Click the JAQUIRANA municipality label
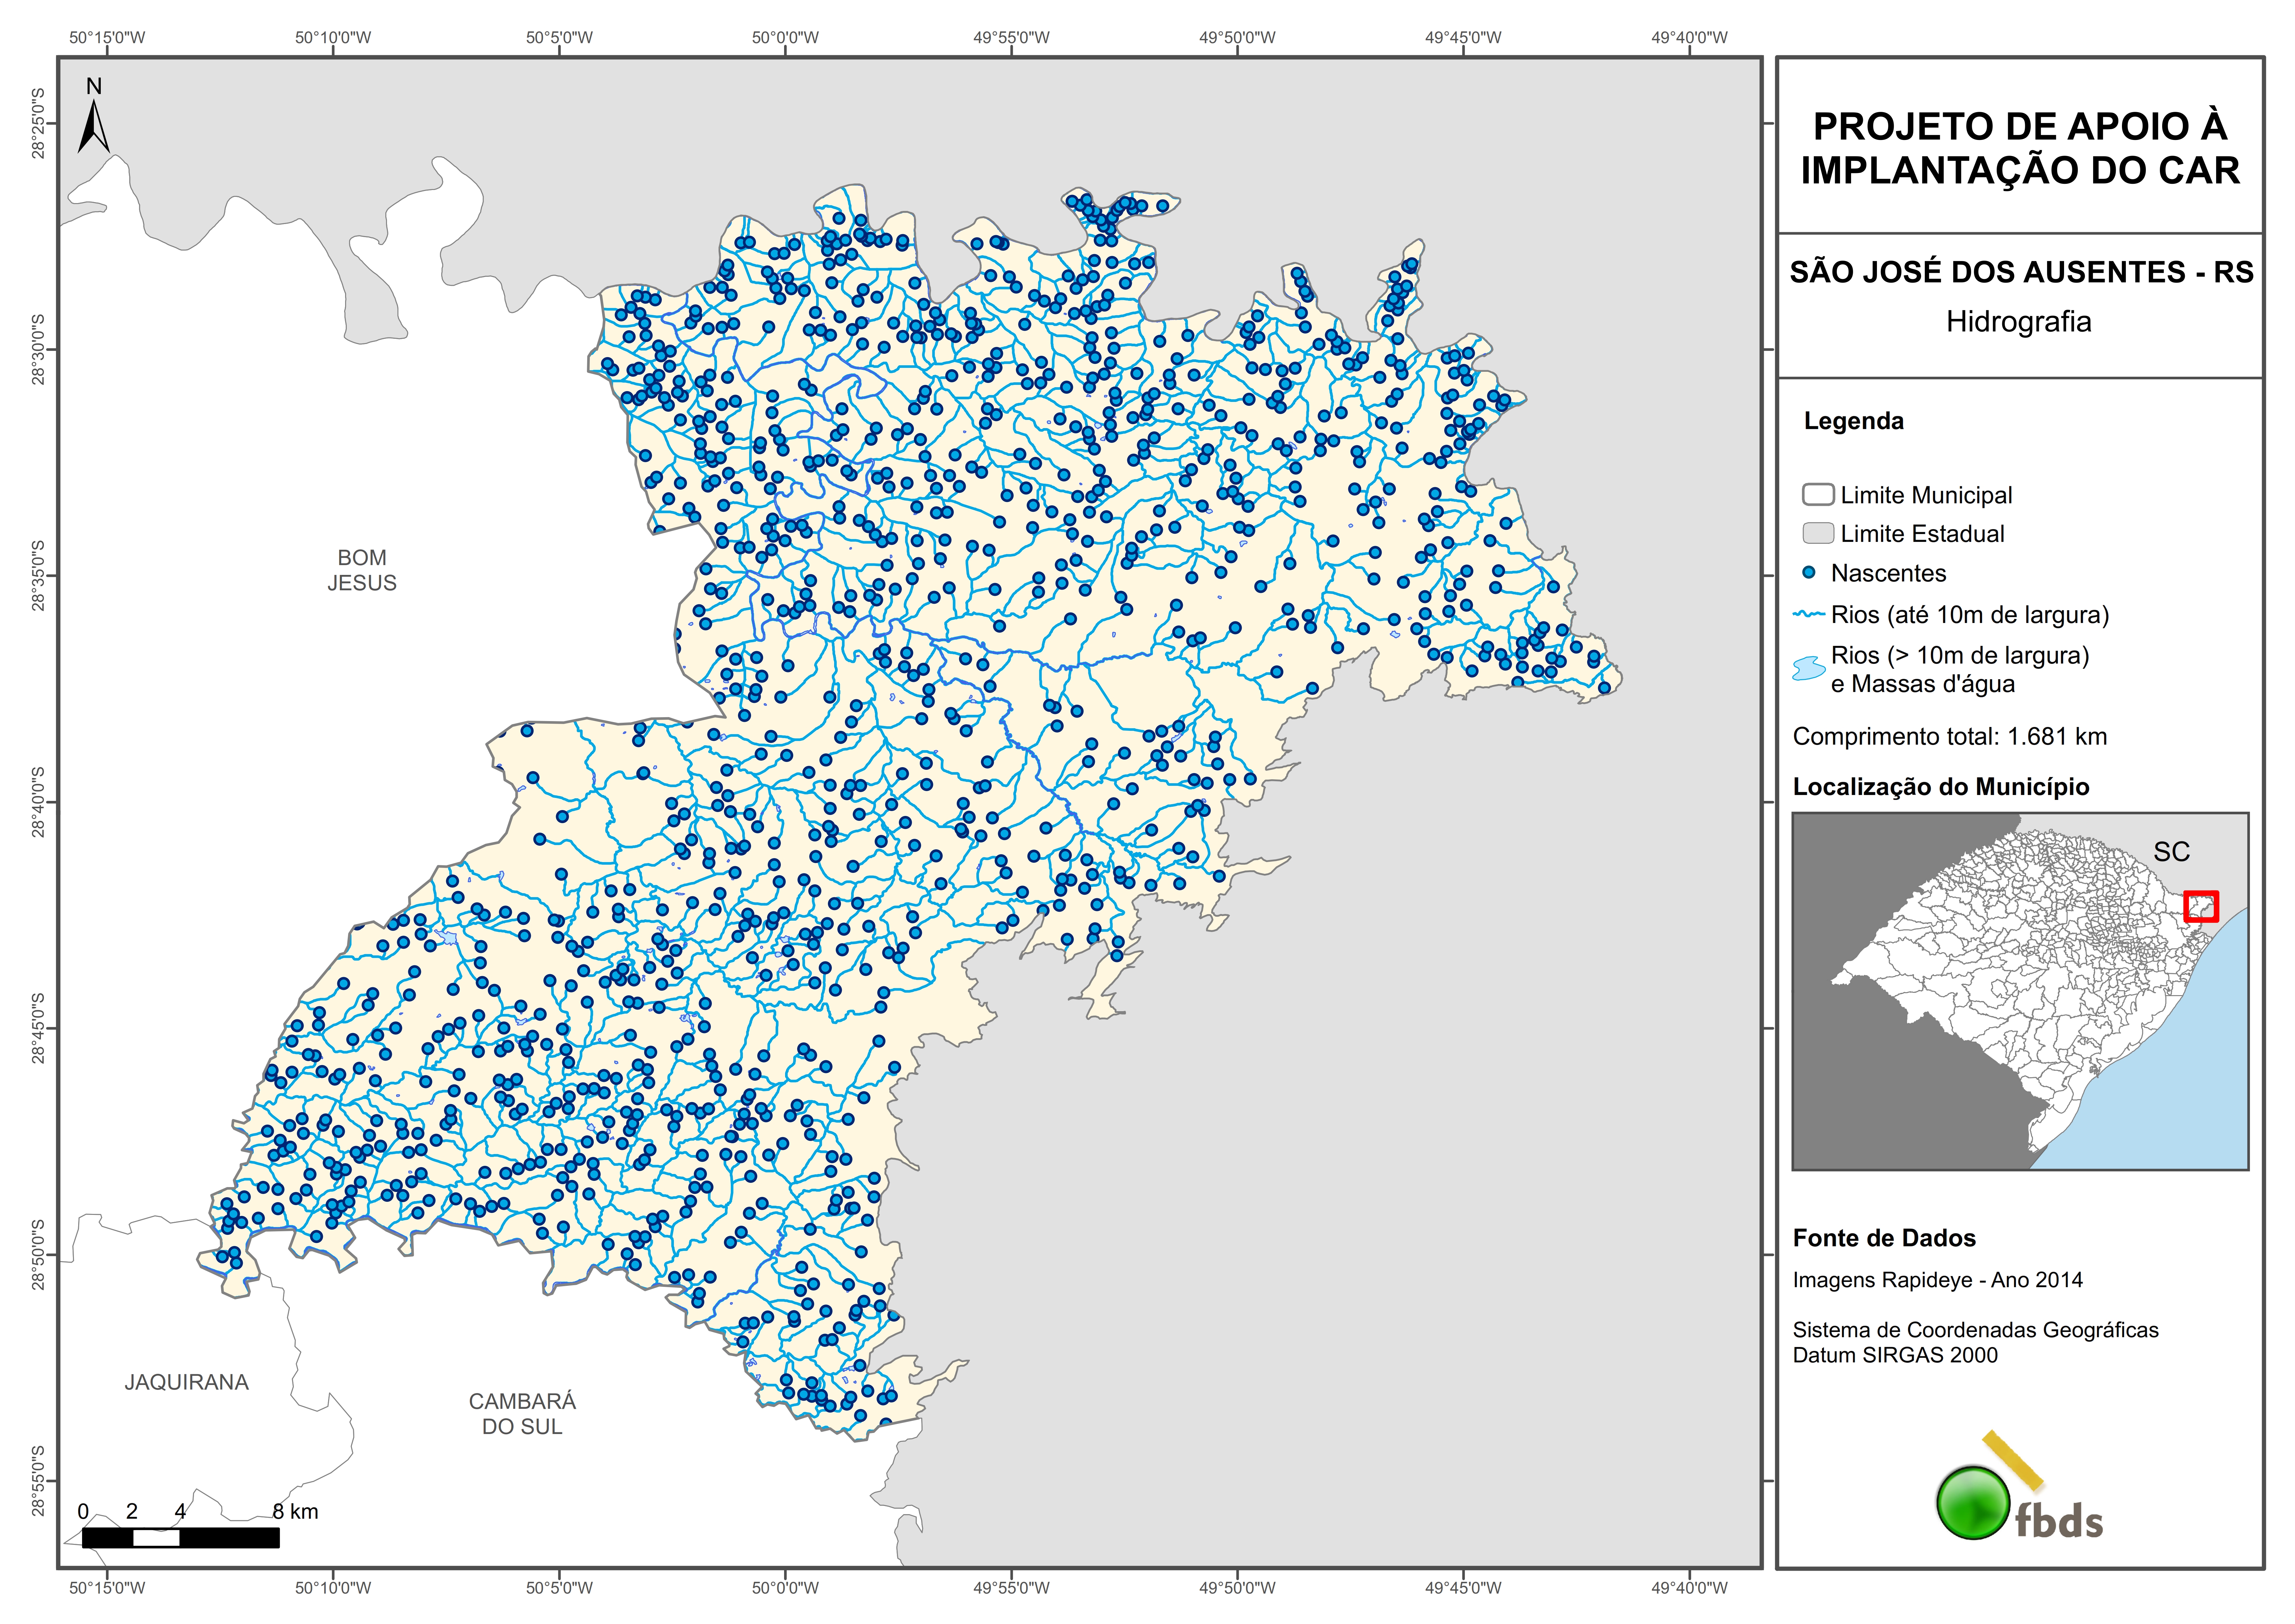 [186, 1382]
